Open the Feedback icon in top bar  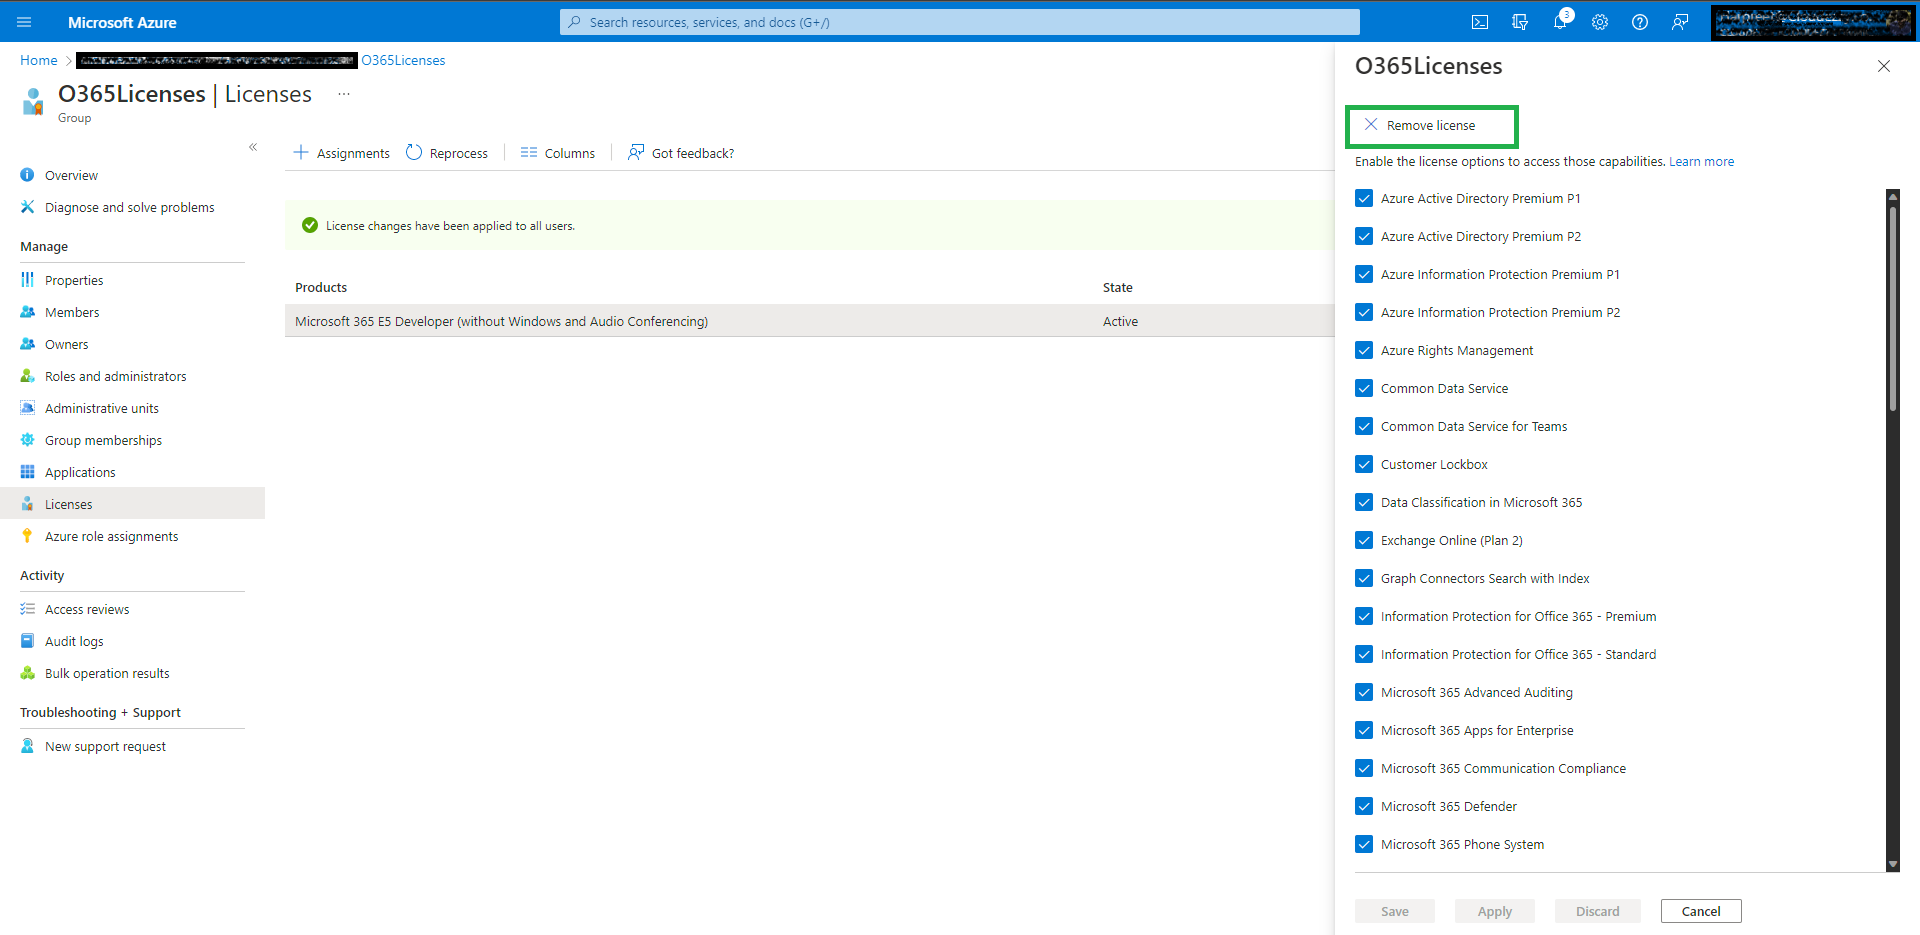point(1680,22)
